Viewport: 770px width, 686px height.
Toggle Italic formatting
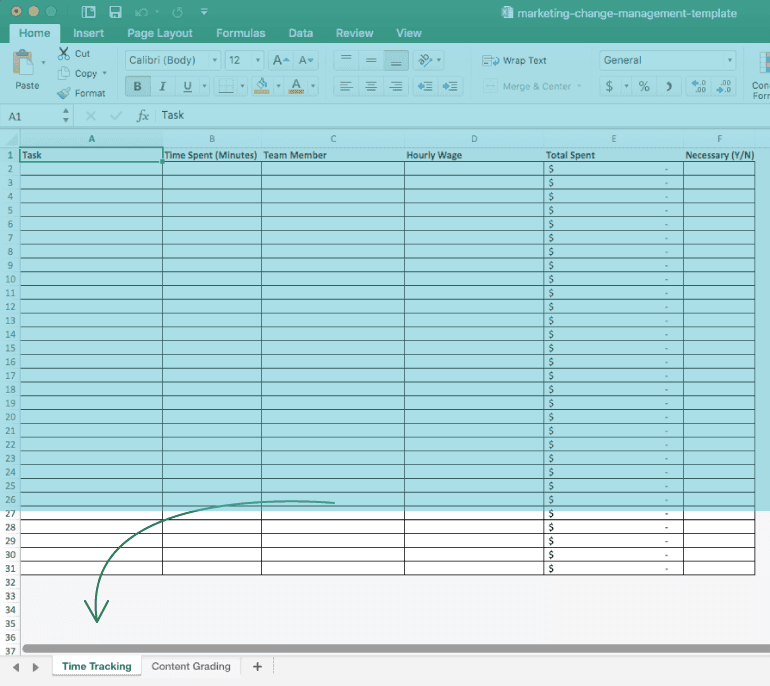tap(163, 87)
